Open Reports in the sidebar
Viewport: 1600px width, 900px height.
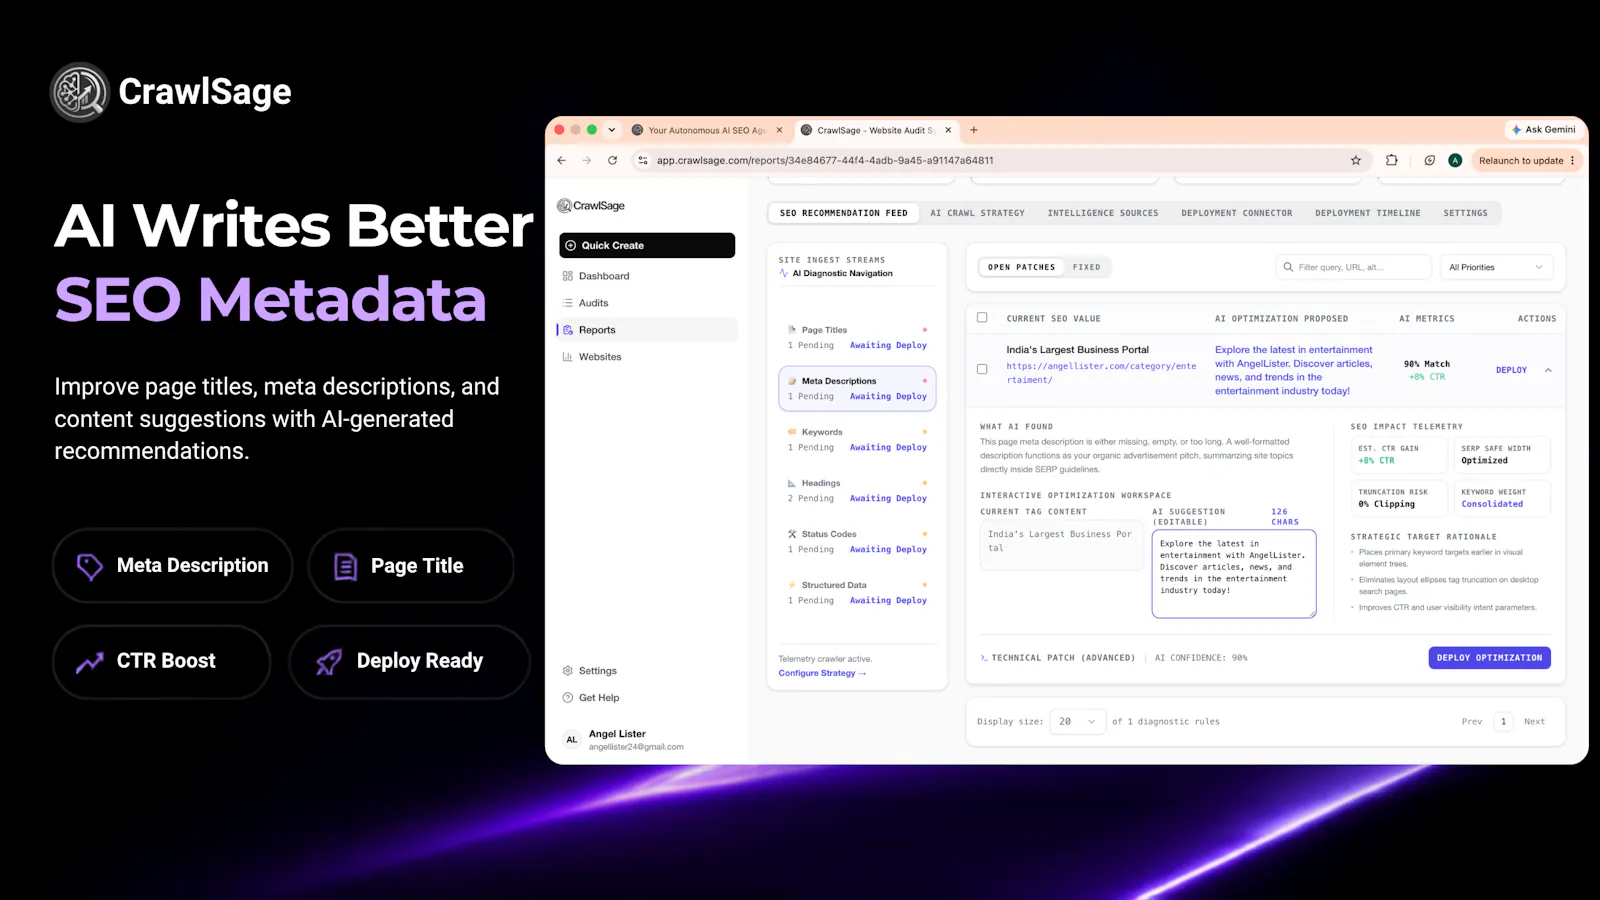pyautogui.click(x=647, y=330)
